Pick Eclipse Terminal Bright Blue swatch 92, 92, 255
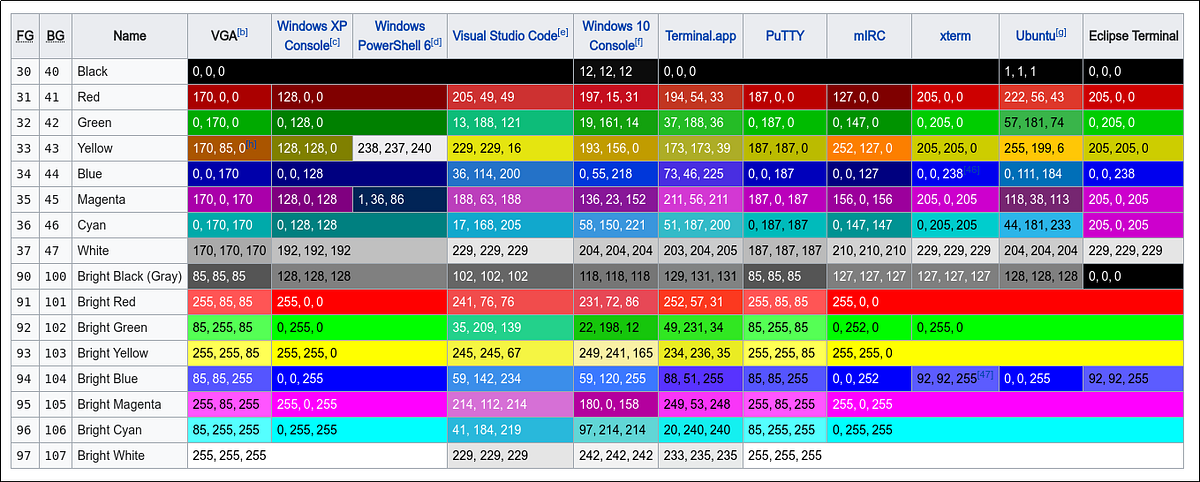The image size is (1200, 482). click(1135, 379)
